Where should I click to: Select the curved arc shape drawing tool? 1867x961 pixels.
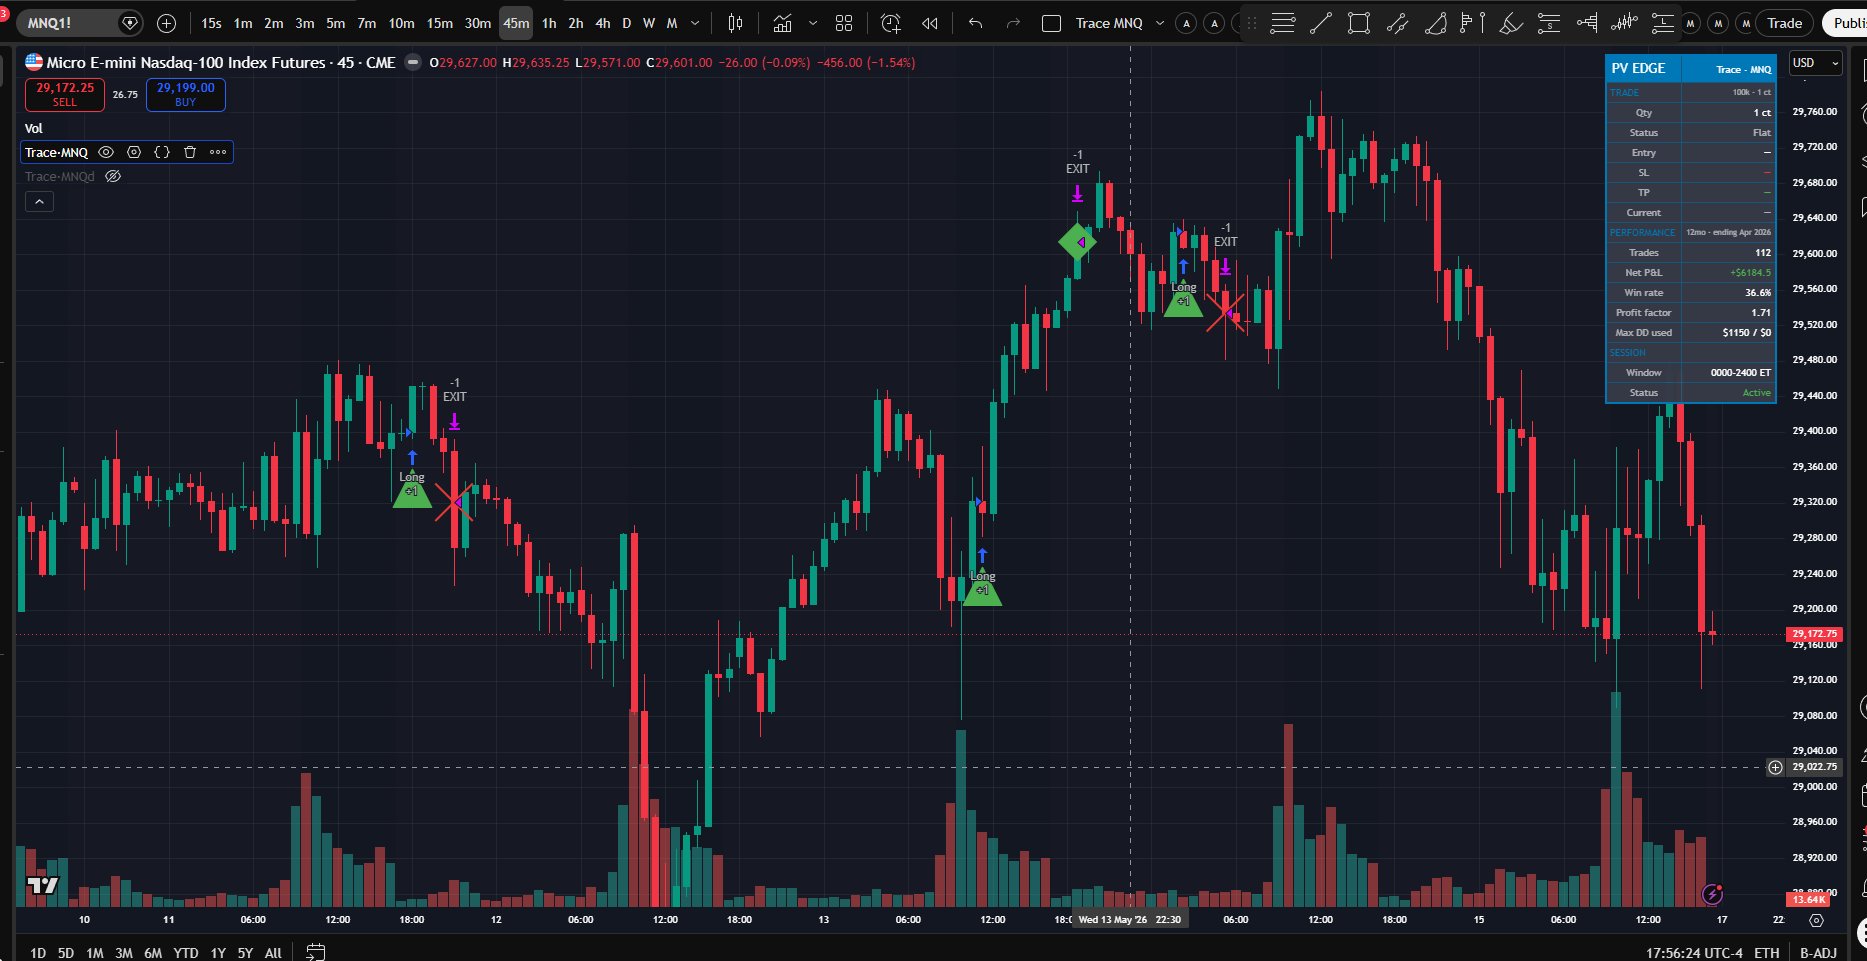[x=1435, y=23]
